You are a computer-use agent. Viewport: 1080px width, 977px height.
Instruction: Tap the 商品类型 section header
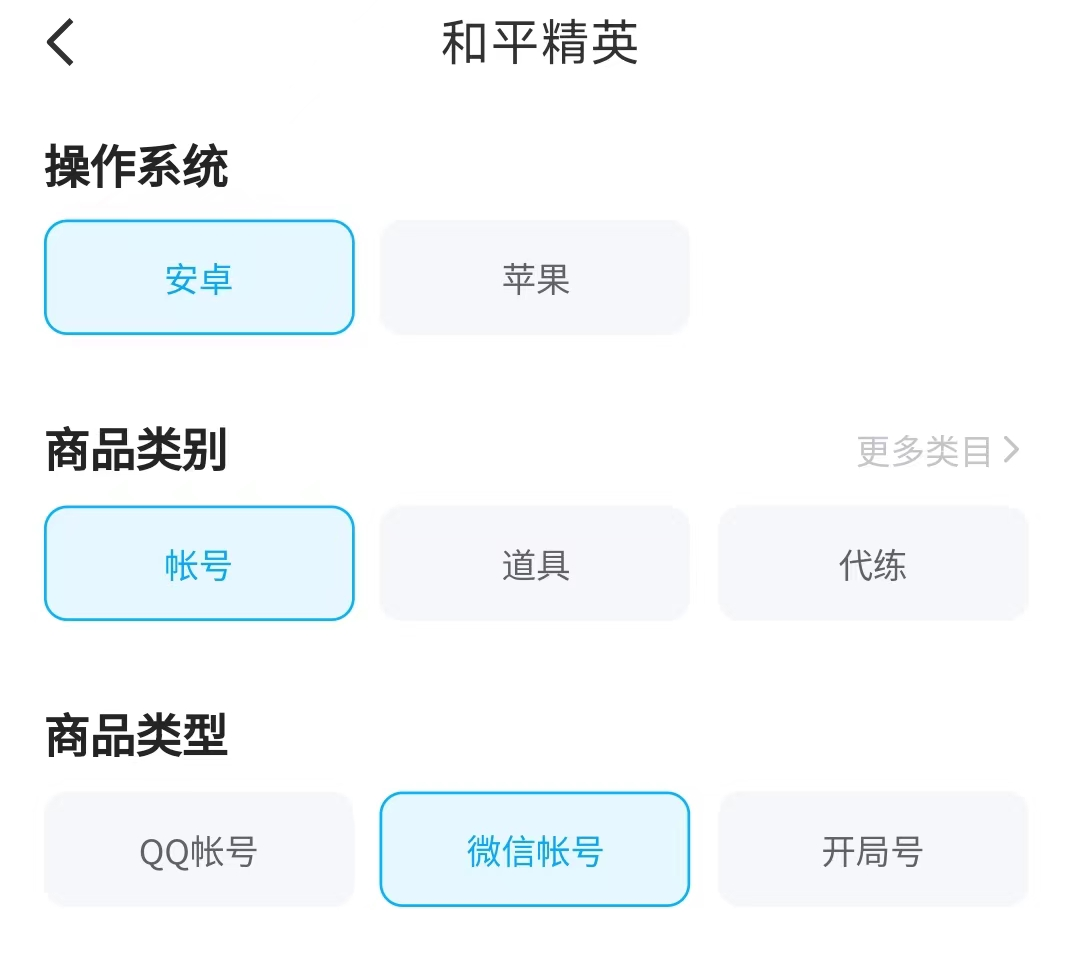pyautogui.click(x=137, y=737)
